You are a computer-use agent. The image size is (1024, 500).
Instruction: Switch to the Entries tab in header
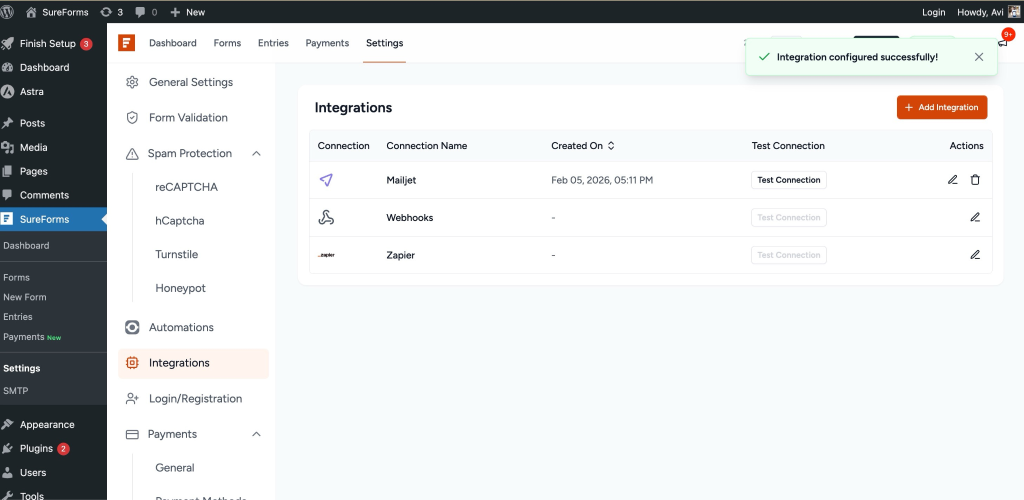[273, 43]
